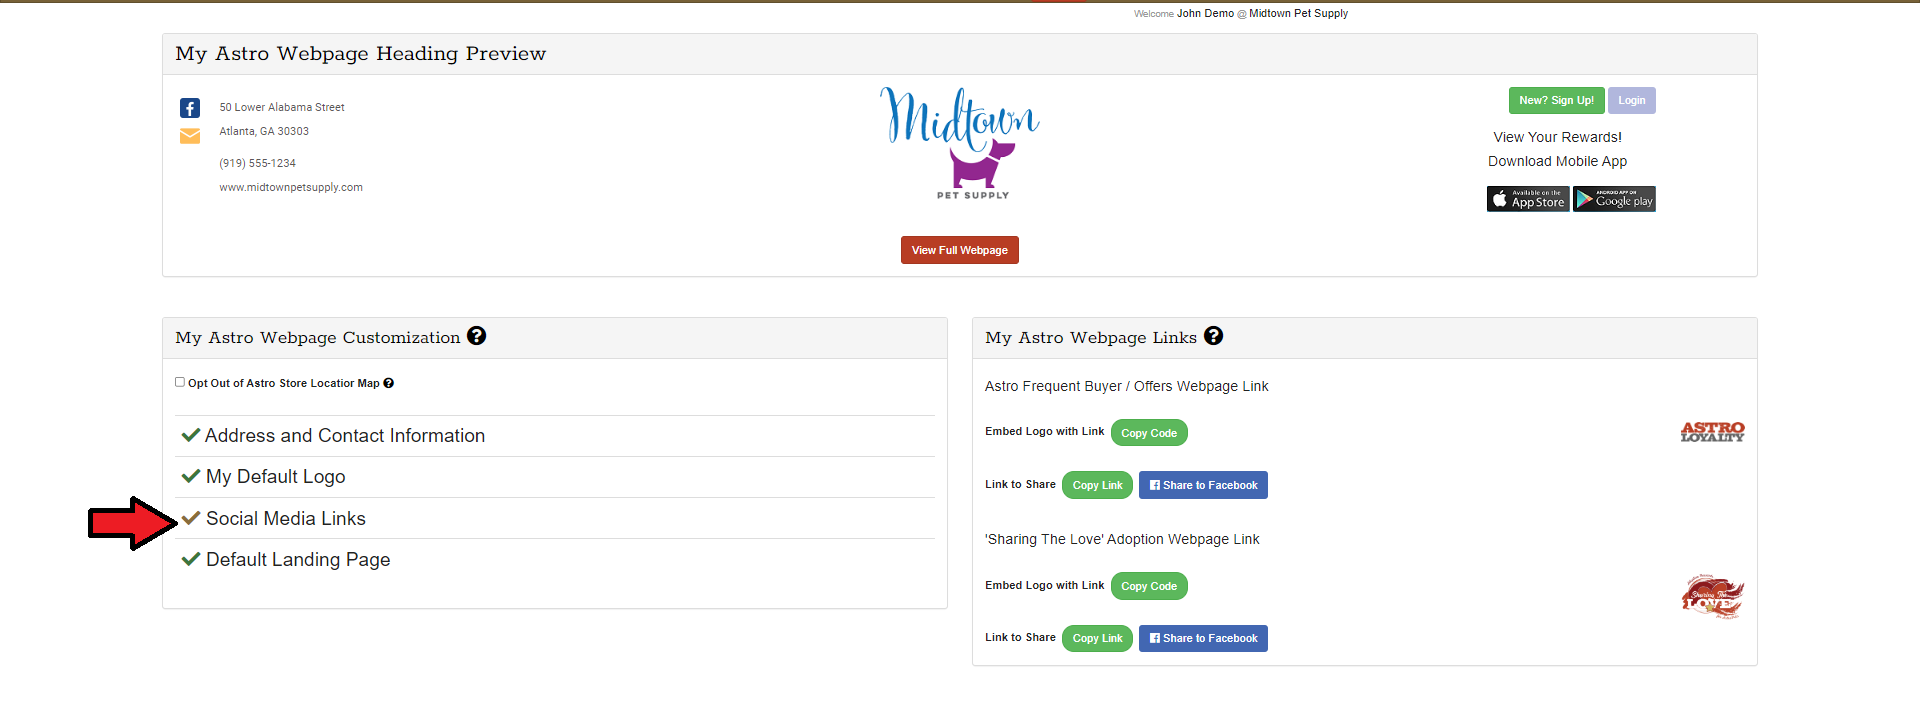Click the email envelope icon
The width and height of the screenshot is (1920, 701).
190,136
